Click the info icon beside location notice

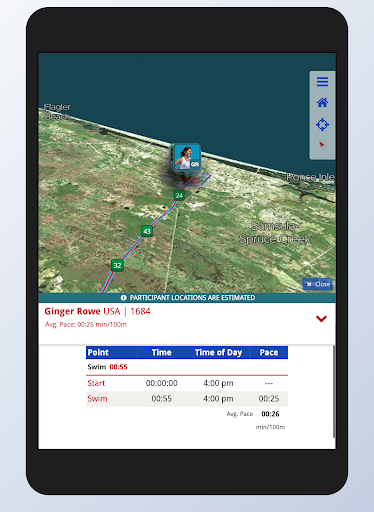coord(124,298)
